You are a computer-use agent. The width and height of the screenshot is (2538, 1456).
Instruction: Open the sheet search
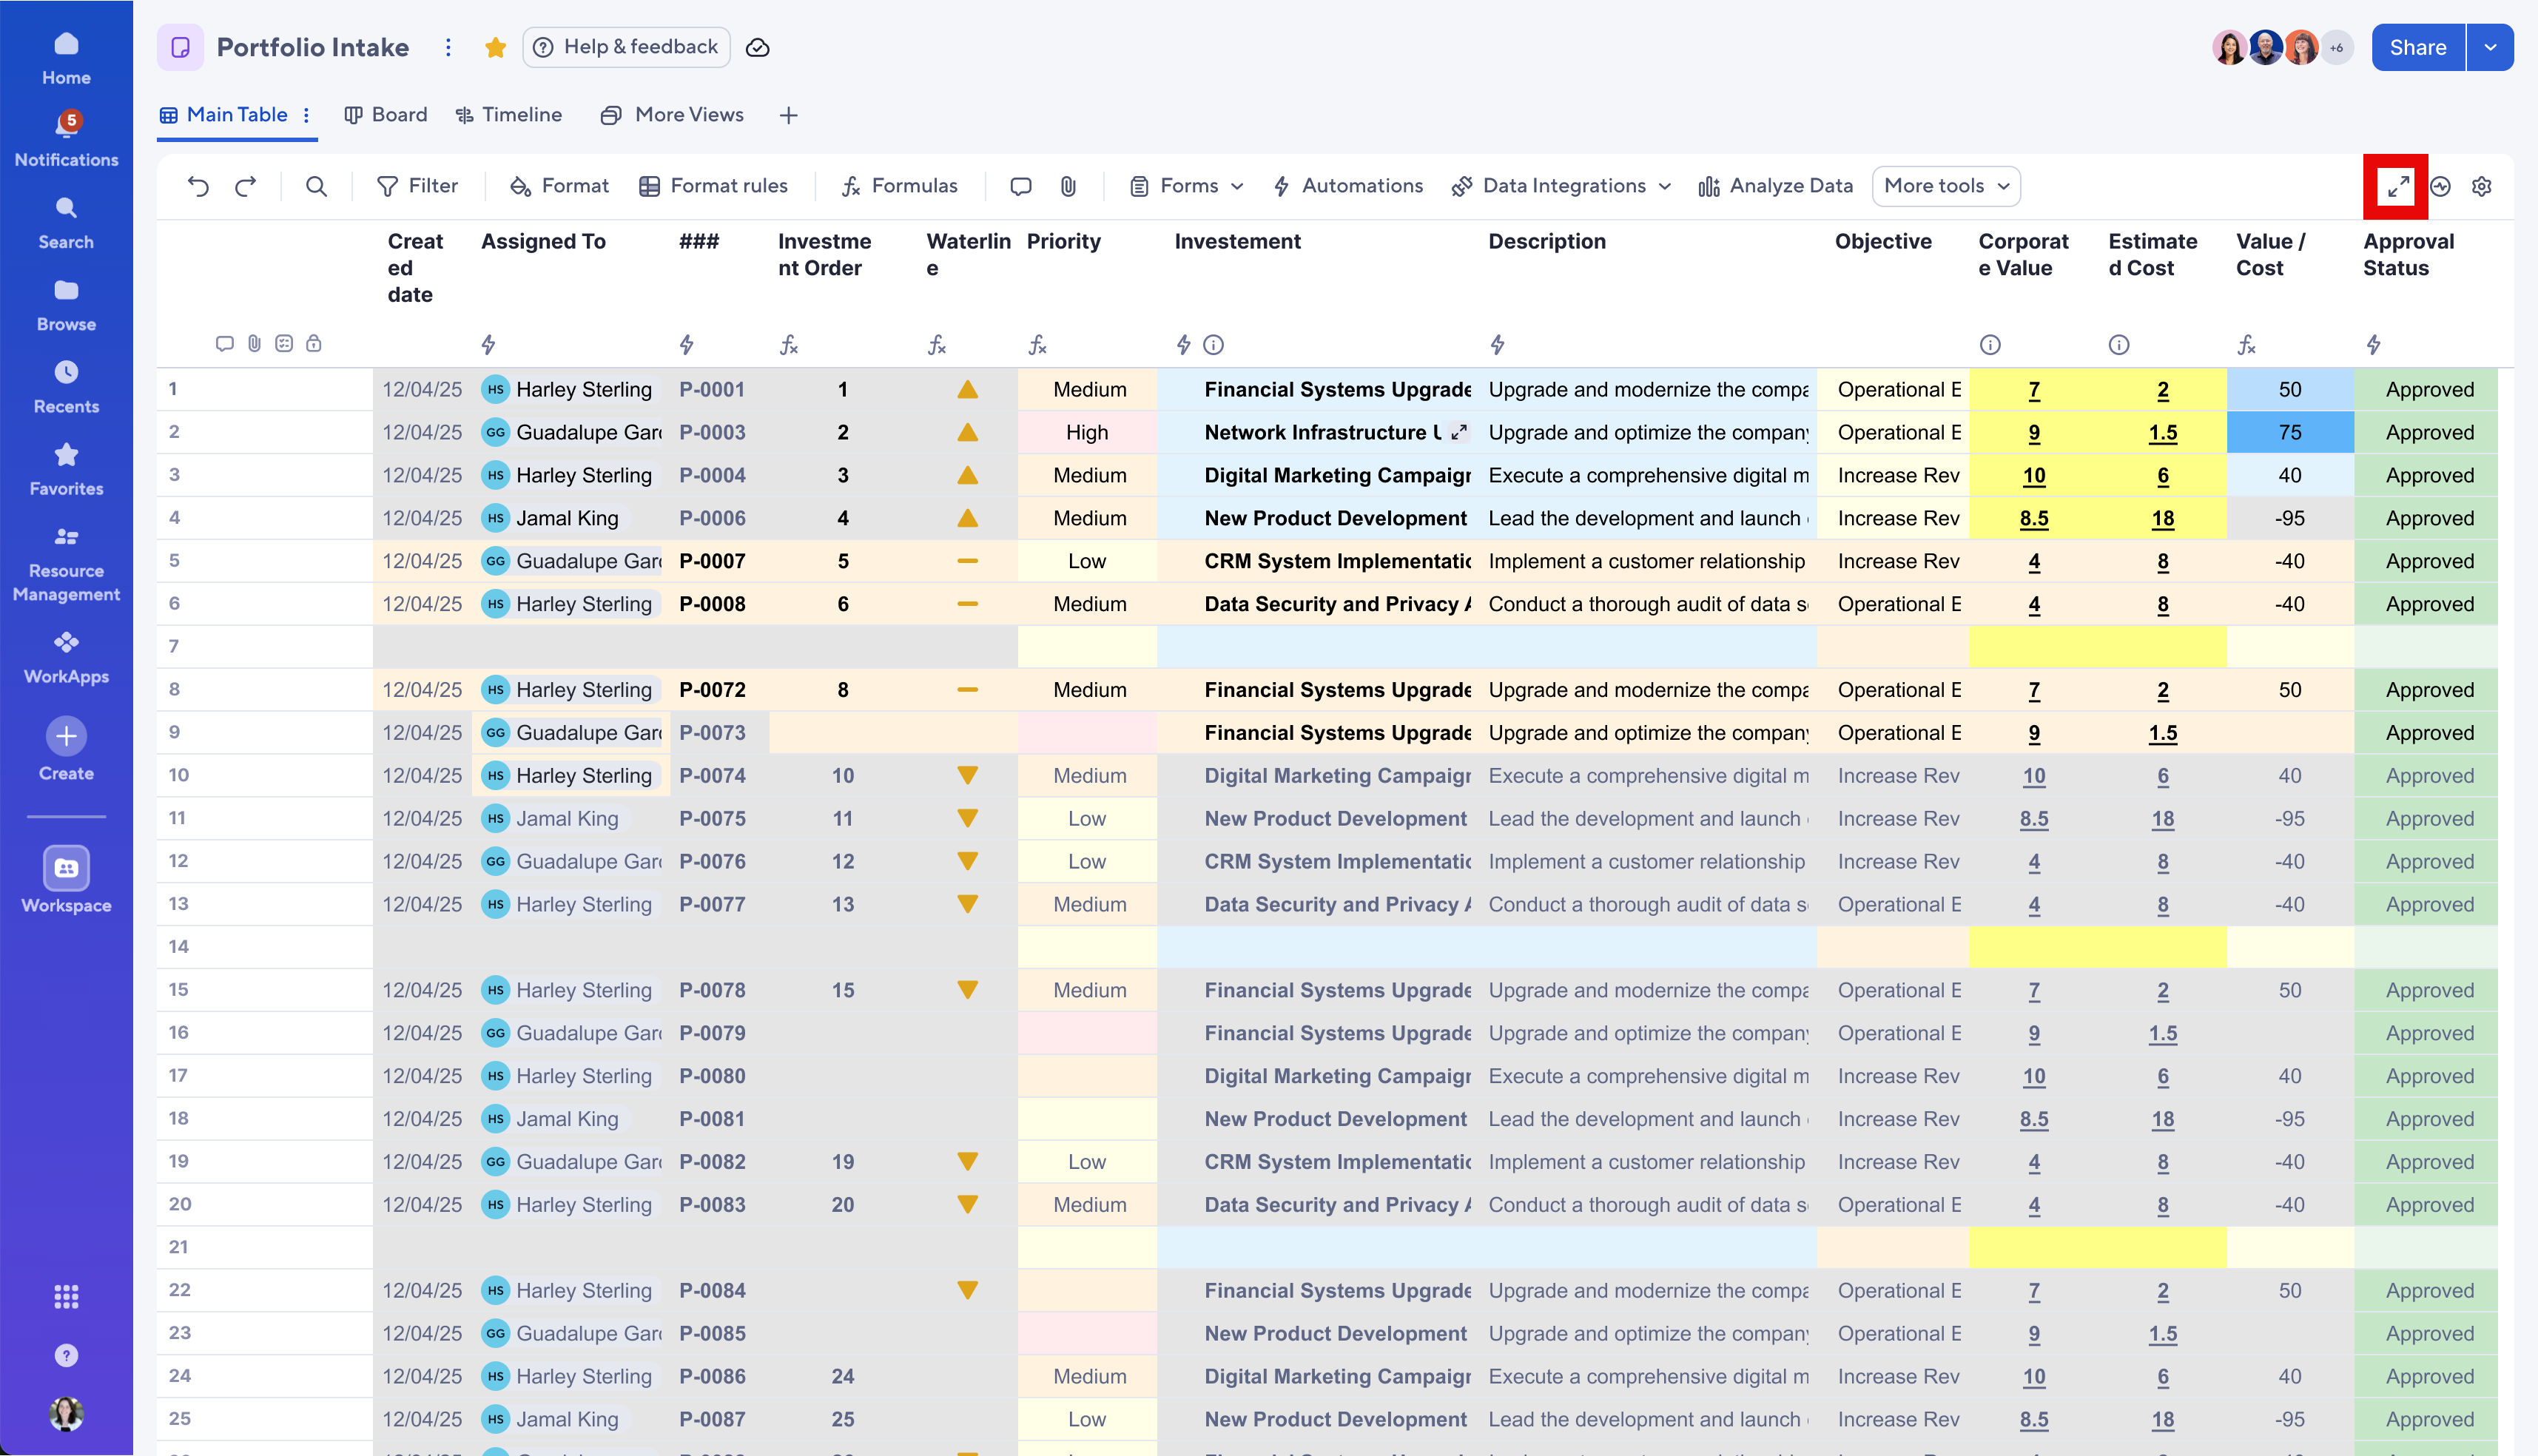click(316, 186)
